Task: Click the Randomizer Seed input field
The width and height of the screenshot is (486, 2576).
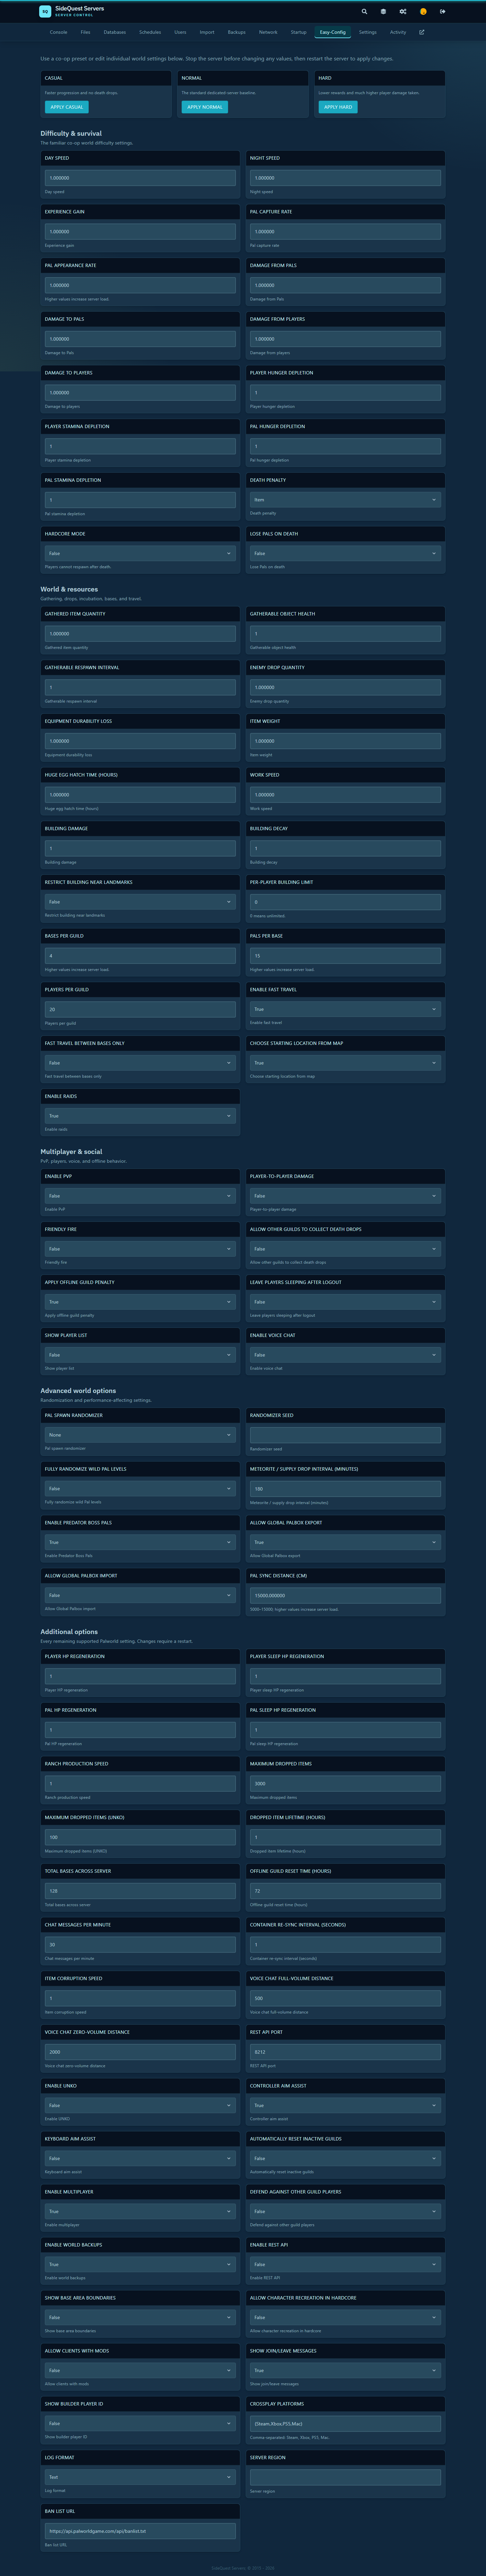Action: (x=345, y=1435)
